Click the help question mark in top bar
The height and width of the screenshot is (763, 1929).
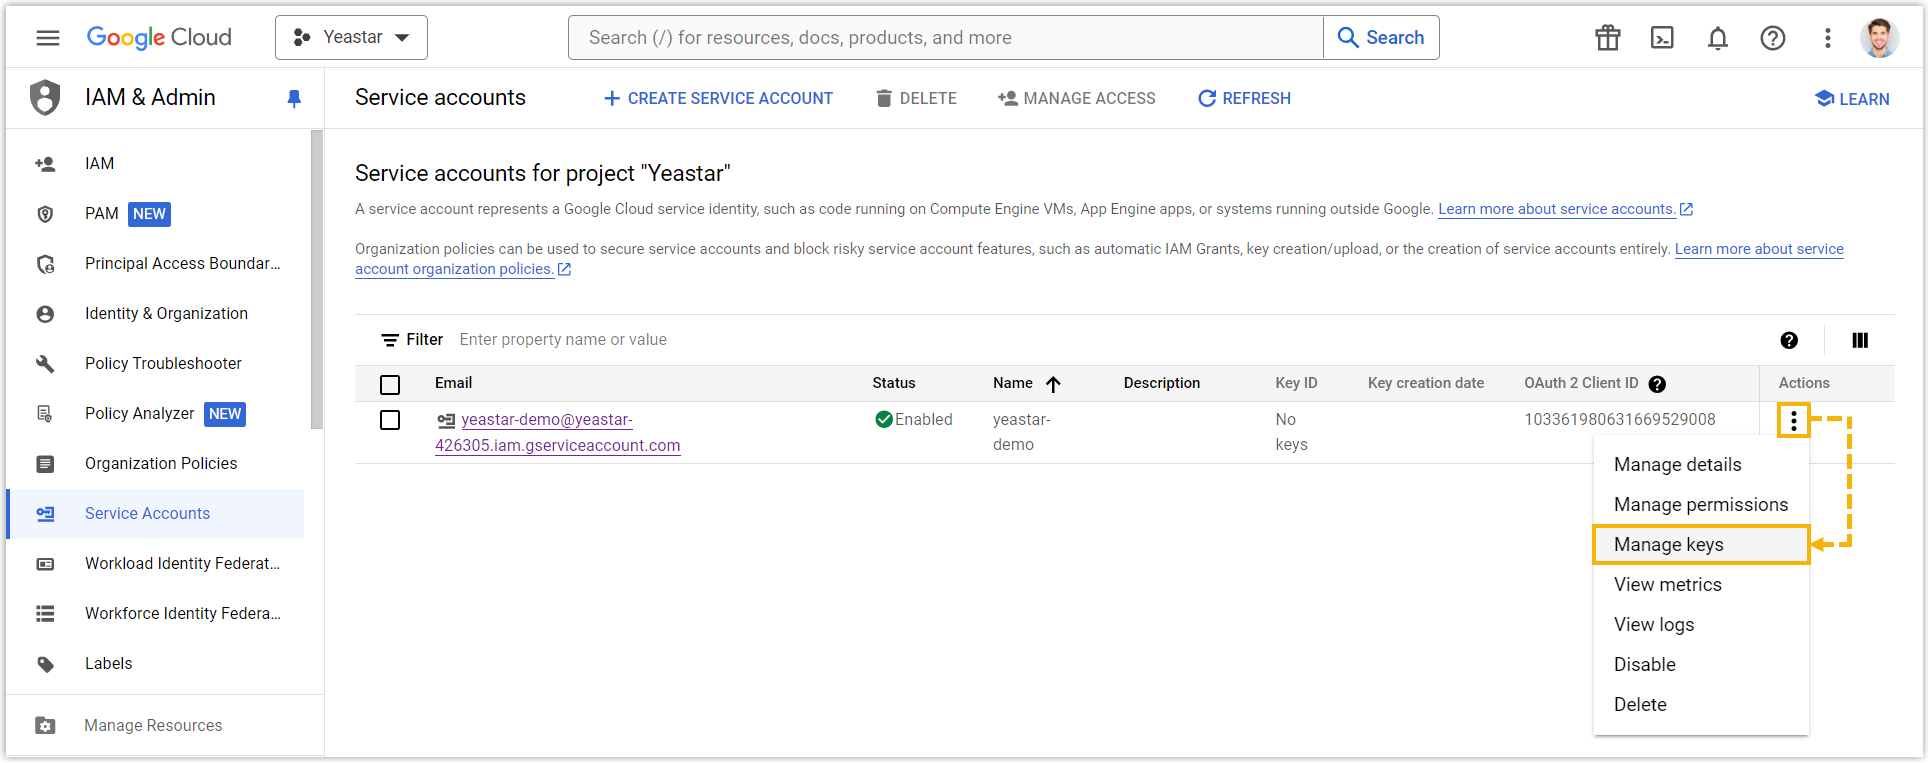[1772, 38]
